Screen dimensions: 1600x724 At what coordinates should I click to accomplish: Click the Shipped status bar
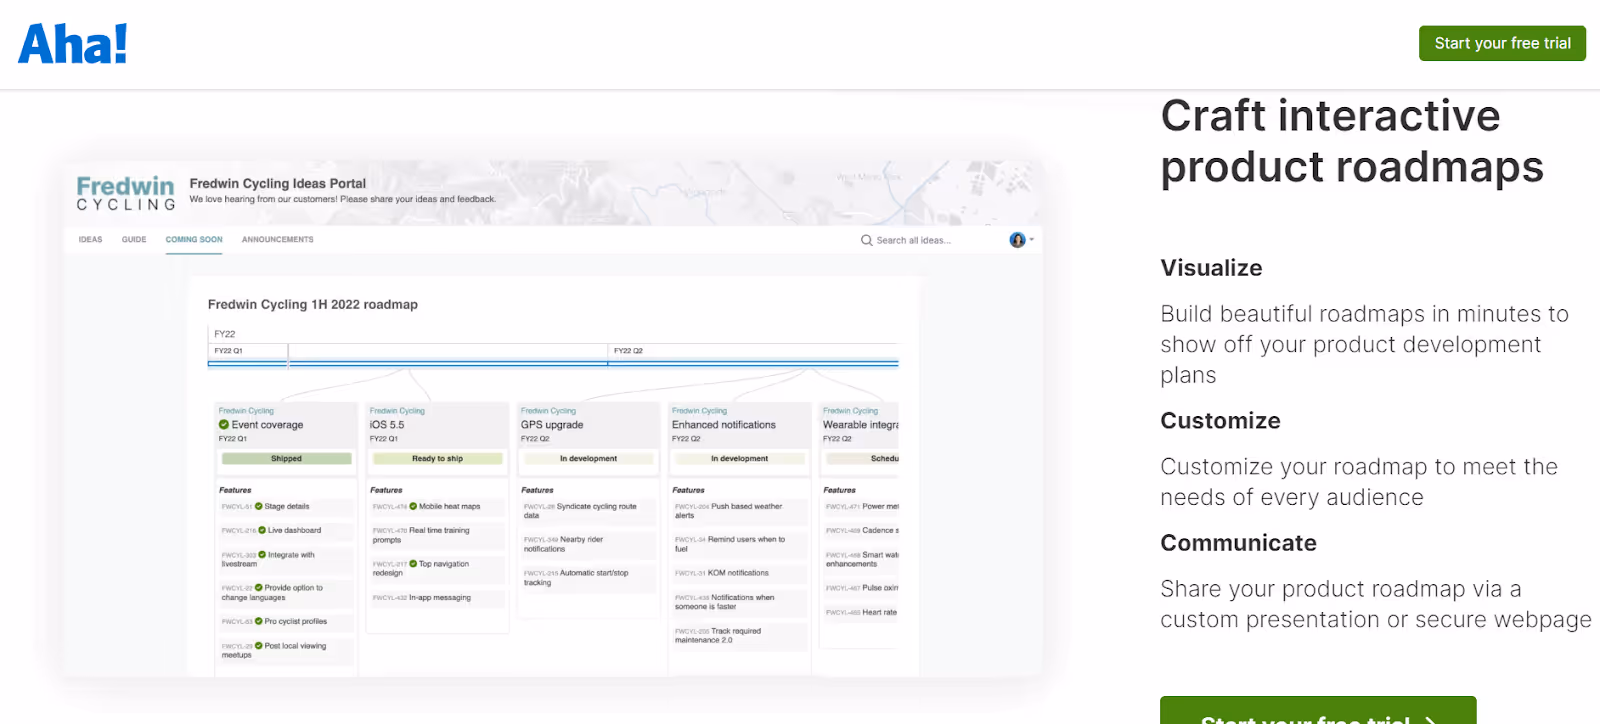pyautogui.click(x=286, y=459)
